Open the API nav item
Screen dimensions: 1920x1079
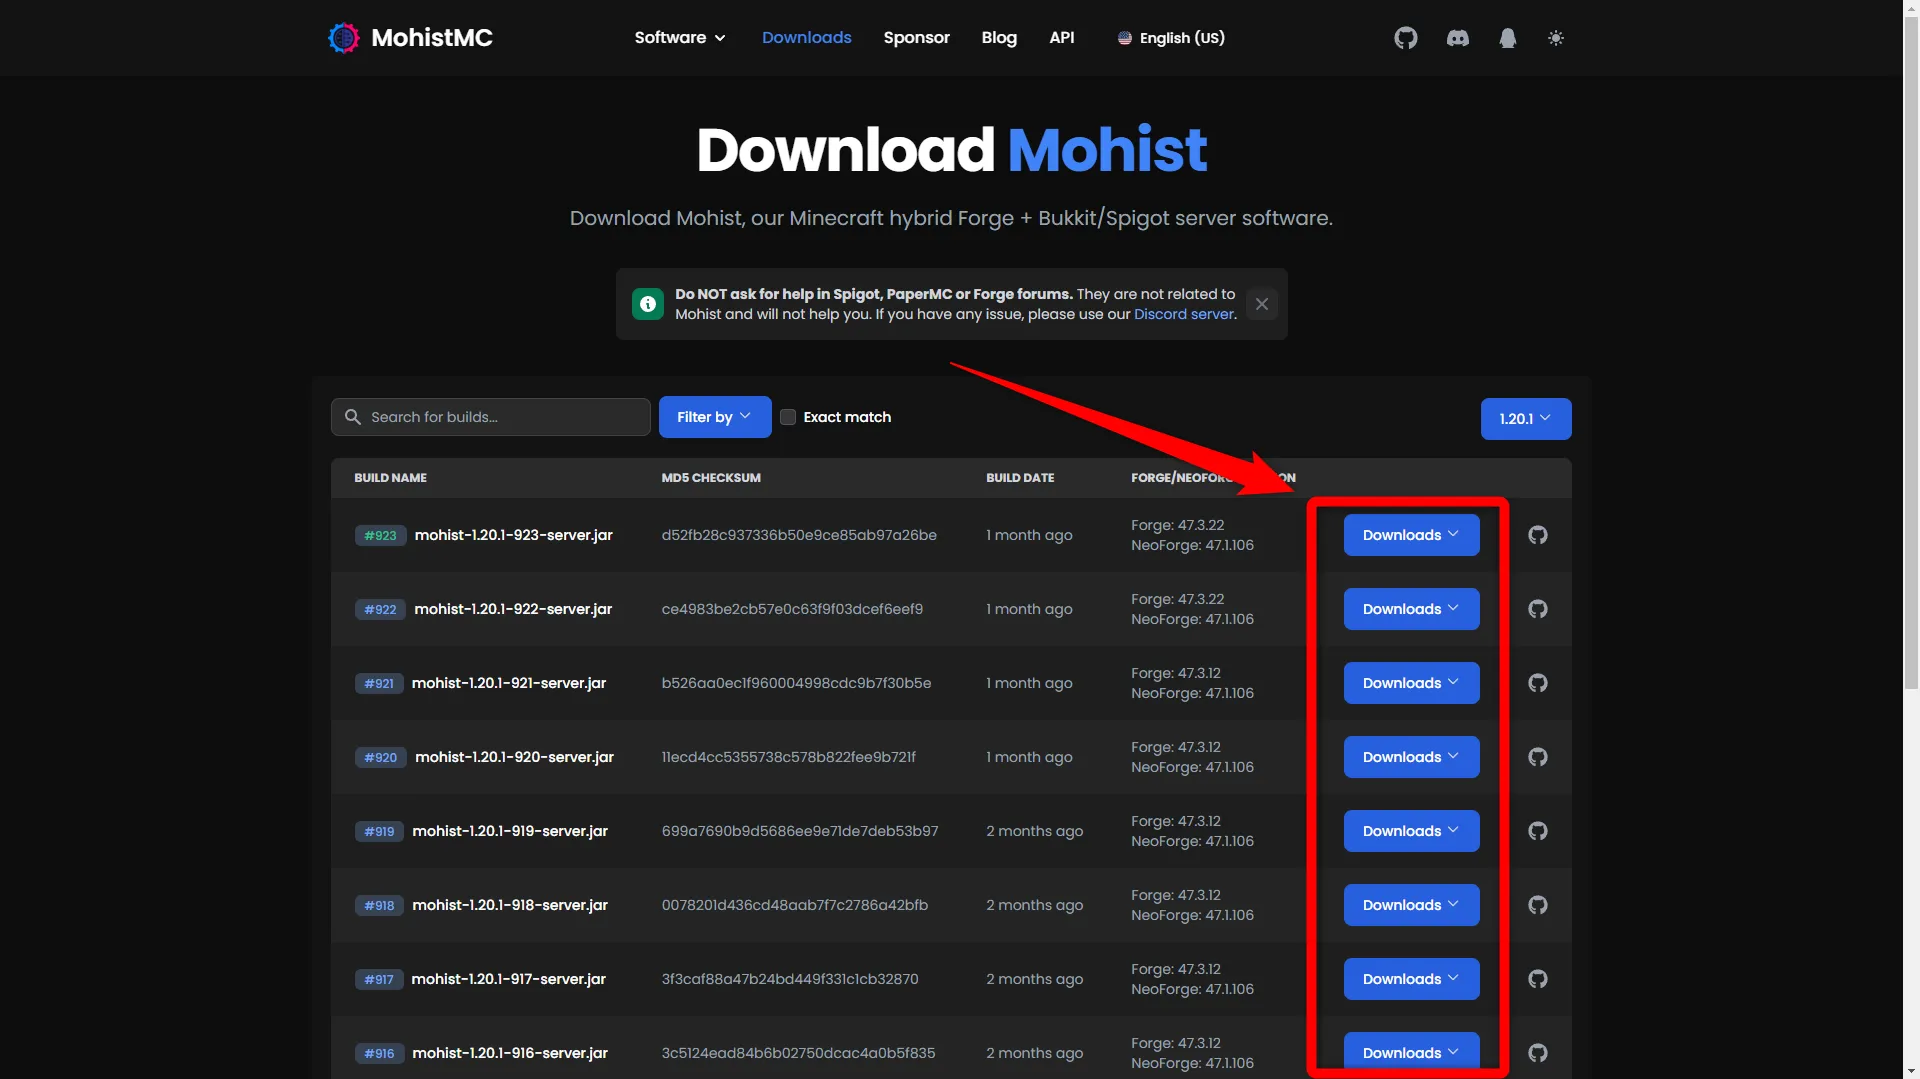[x=1061, y=38]
